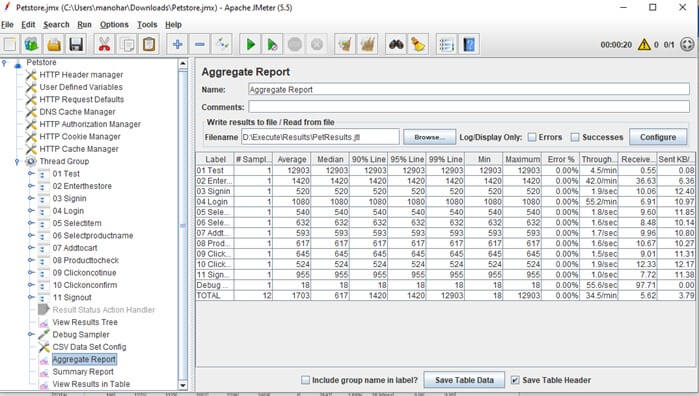Select Summary Report in tree
Screen dimensions: 699x396
(83, 371)
